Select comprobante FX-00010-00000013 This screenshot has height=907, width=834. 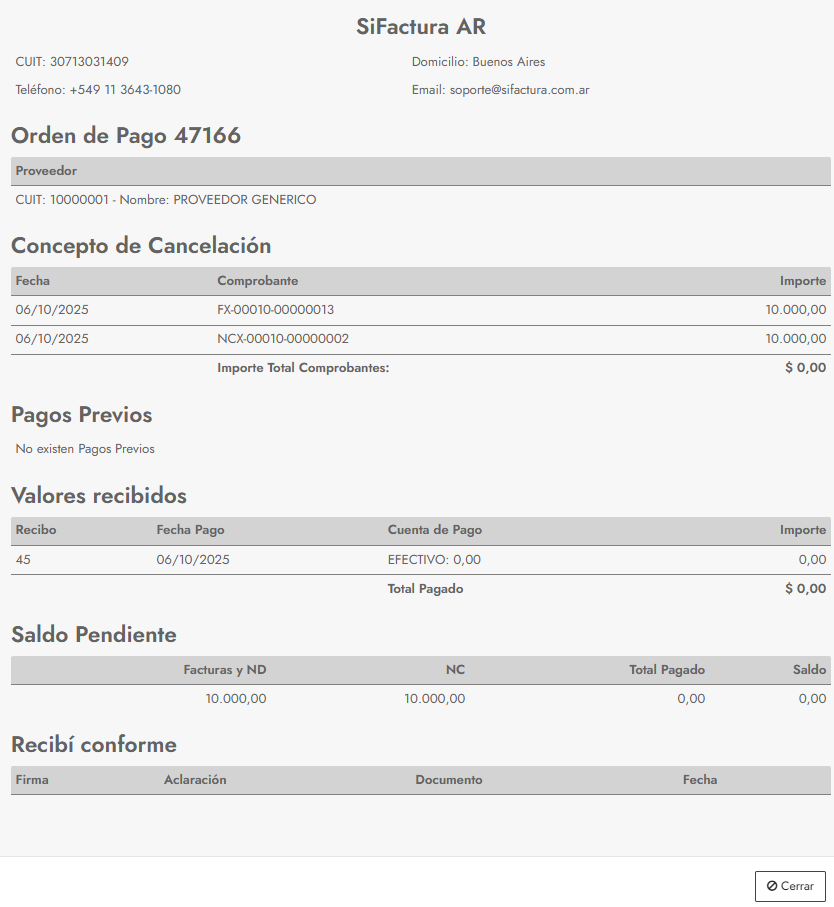(x=275, y=310)
